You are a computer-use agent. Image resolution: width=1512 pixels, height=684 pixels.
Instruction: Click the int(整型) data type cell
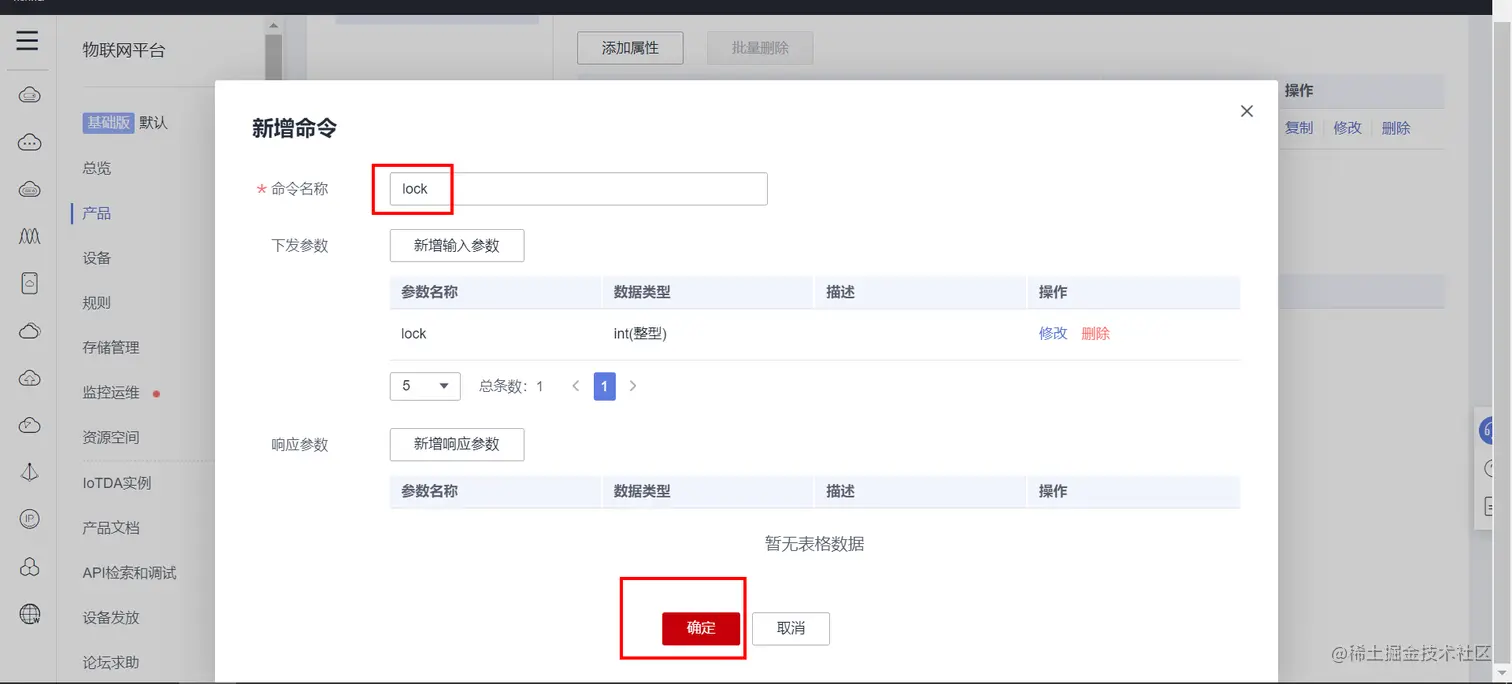[x=640, y=334]
